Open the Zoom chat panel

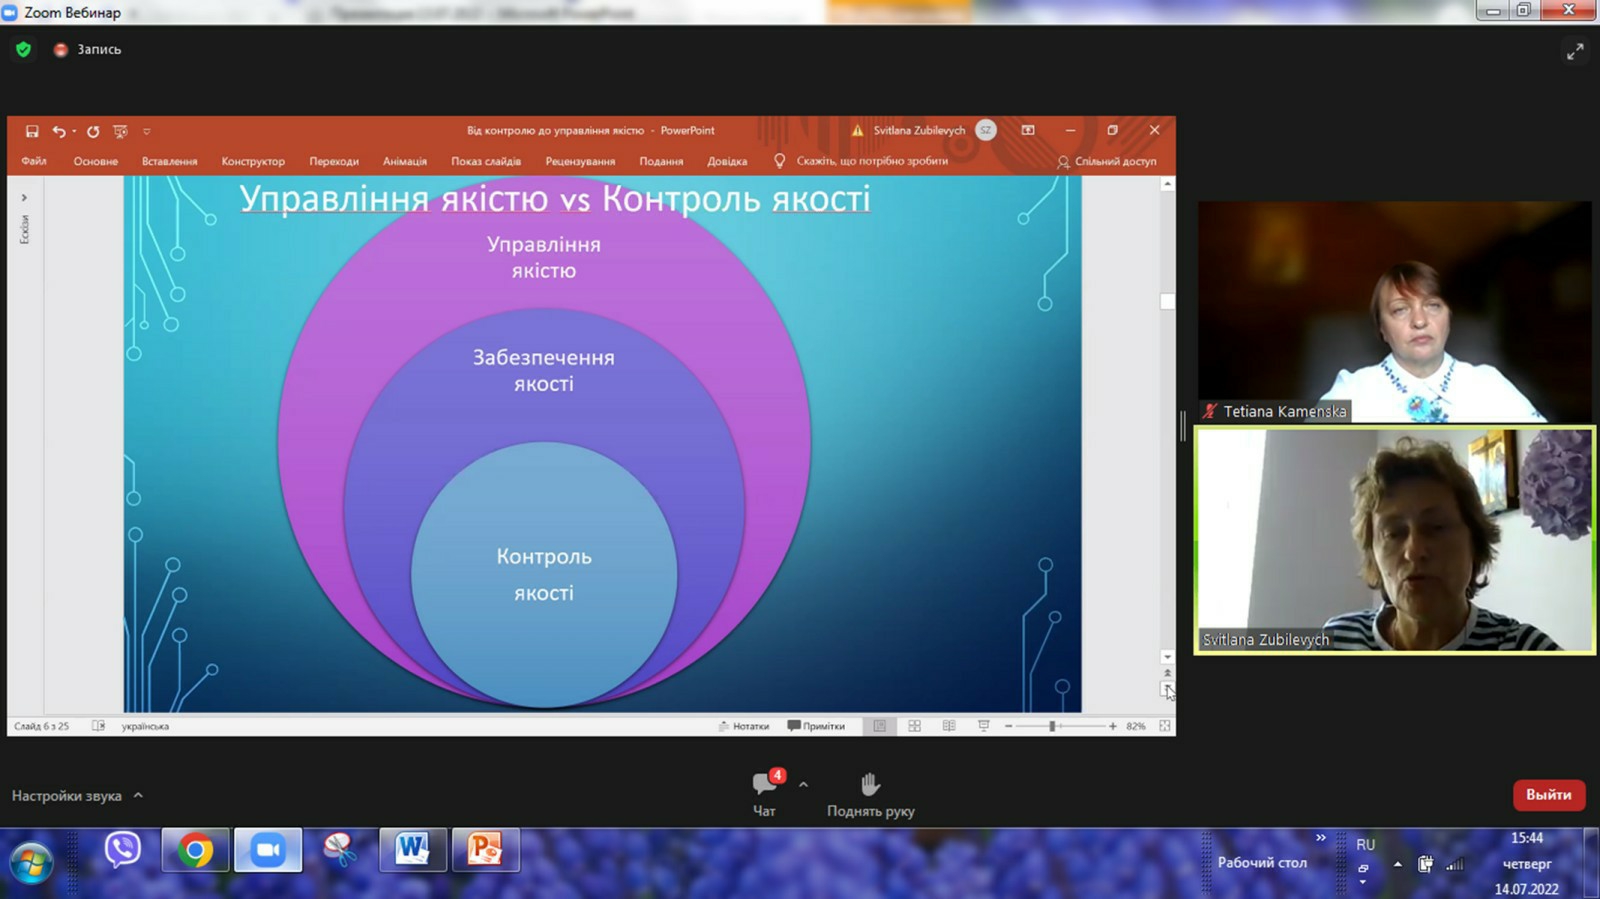pos(765,793)
